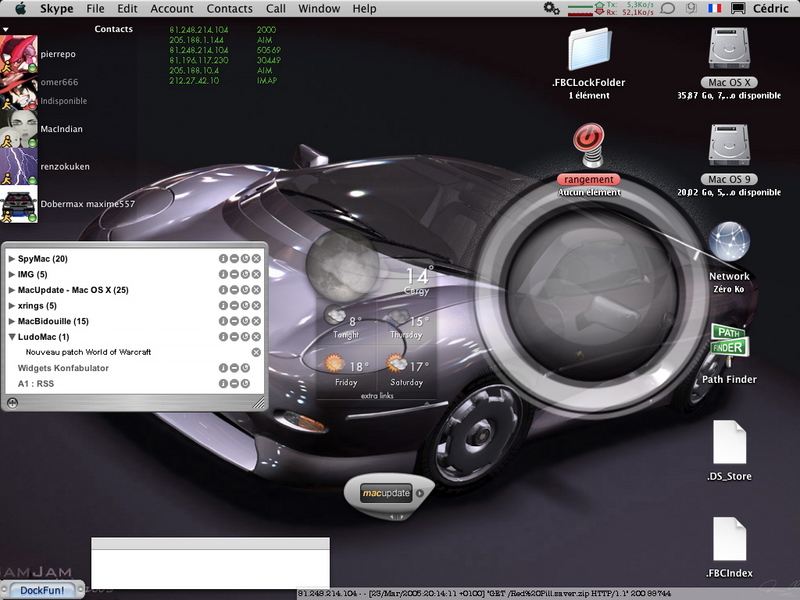
Task: Open the Account menu
Action: 172,9
